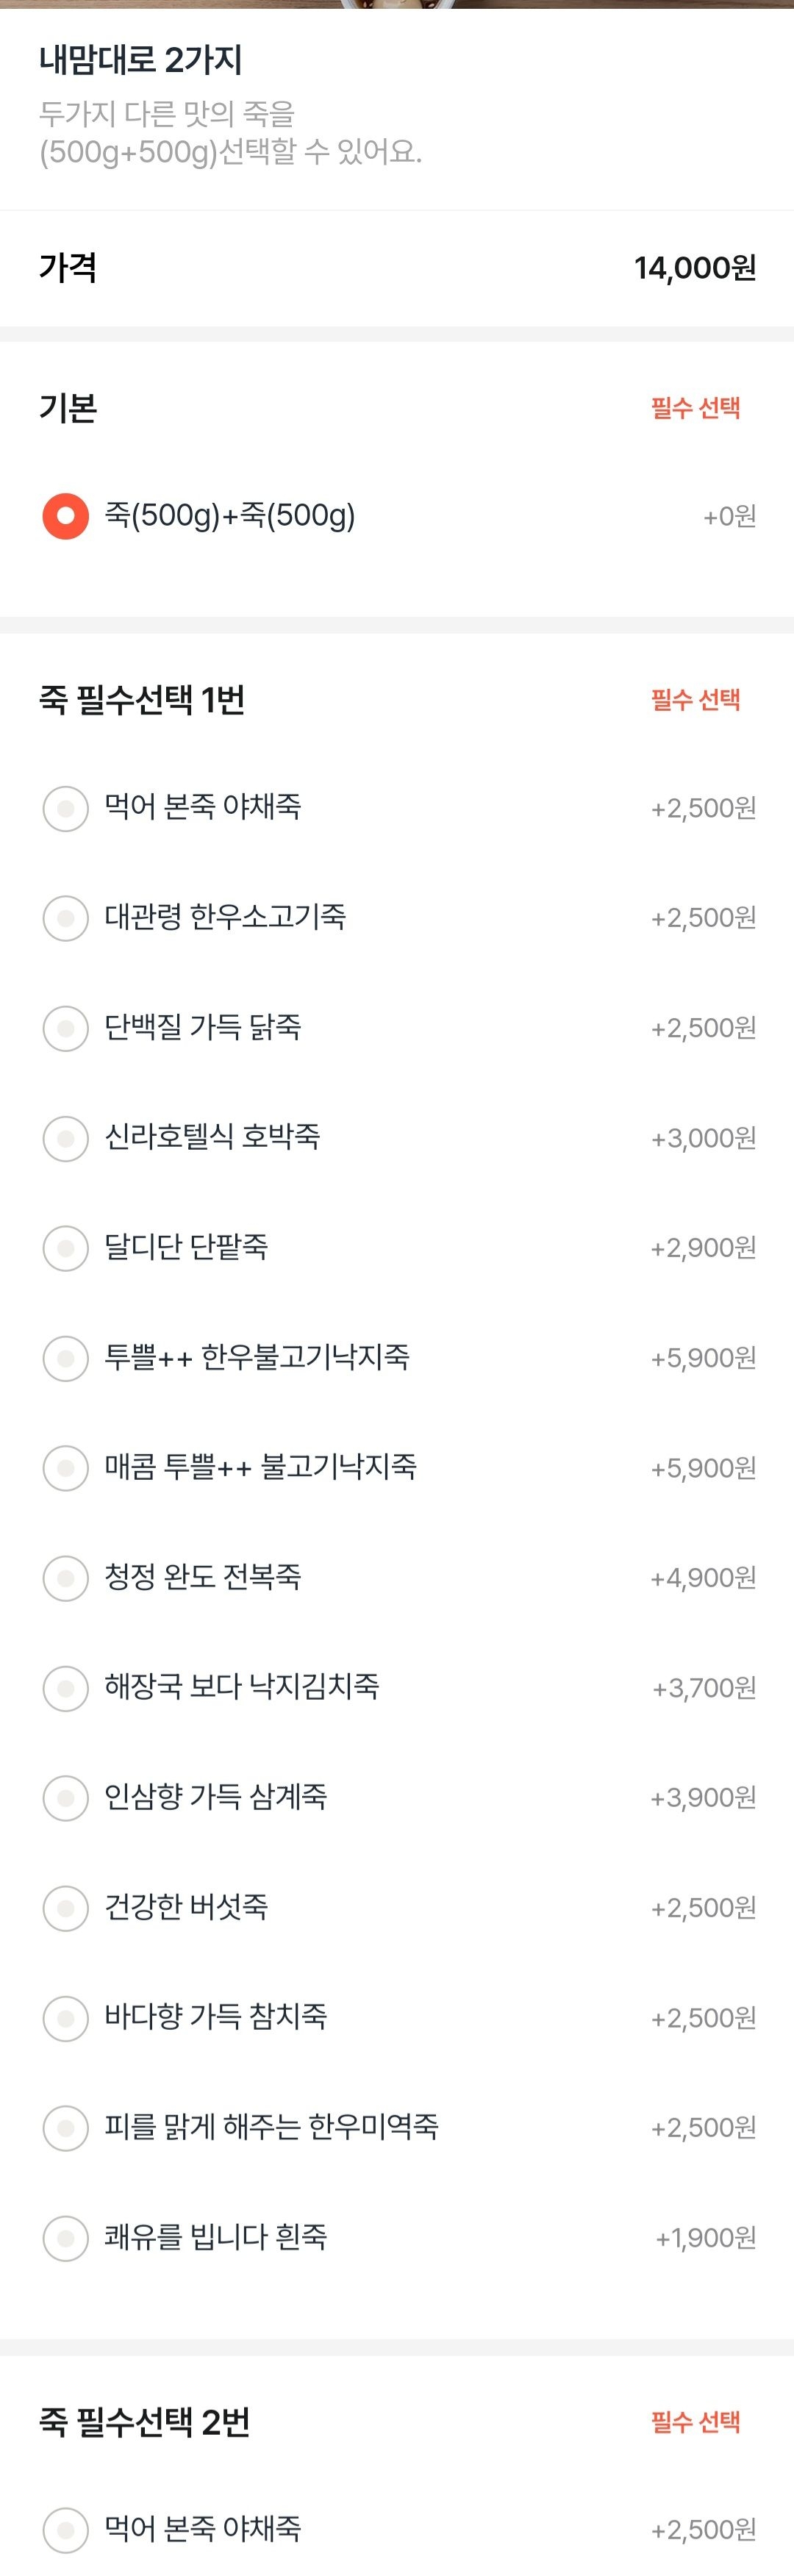Tap 필수 선택 label for 죽 필수선택 2번
Image resolution: width=794 pixels, height=2576 pixels.
coord(696,2422)
